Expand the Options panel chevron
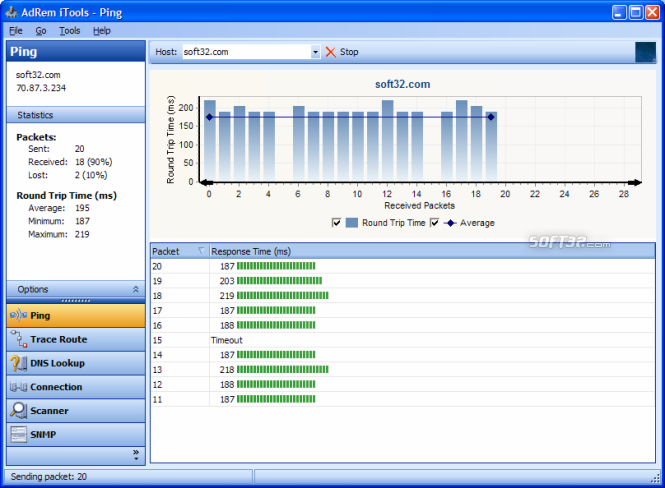This screenshot has height=488, width=665. [x=136, y=289]
